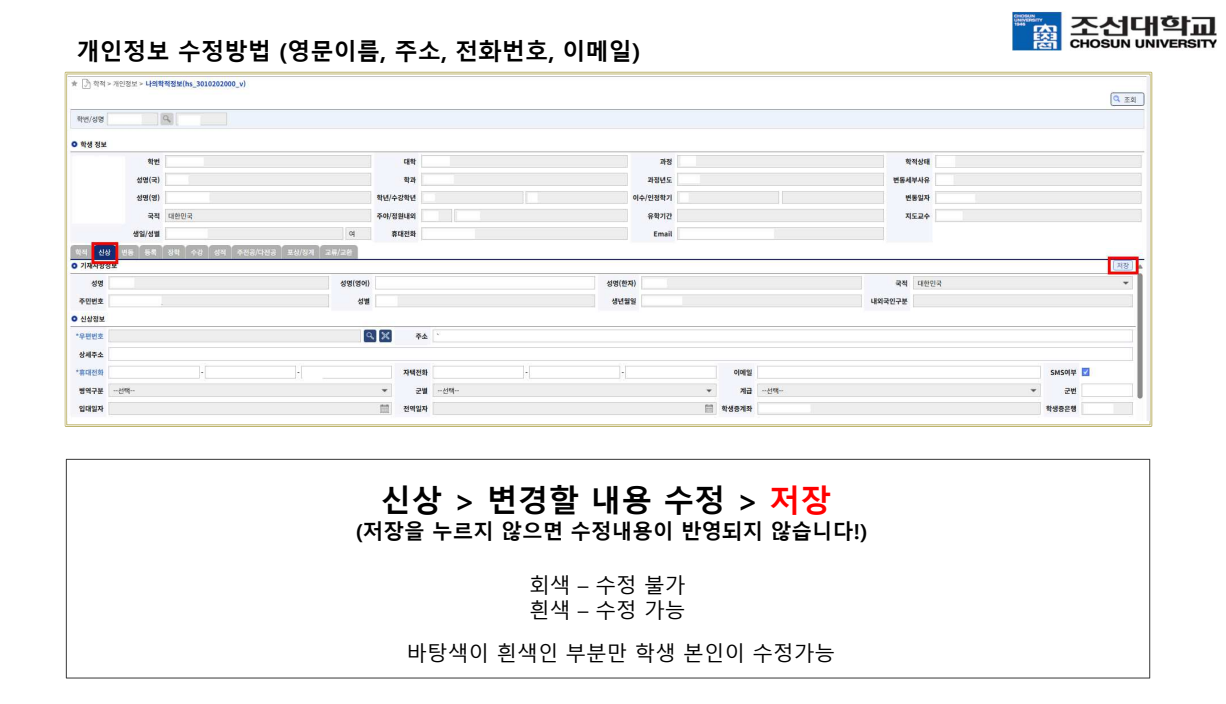Open the 장학 tab

pos(174,252)
